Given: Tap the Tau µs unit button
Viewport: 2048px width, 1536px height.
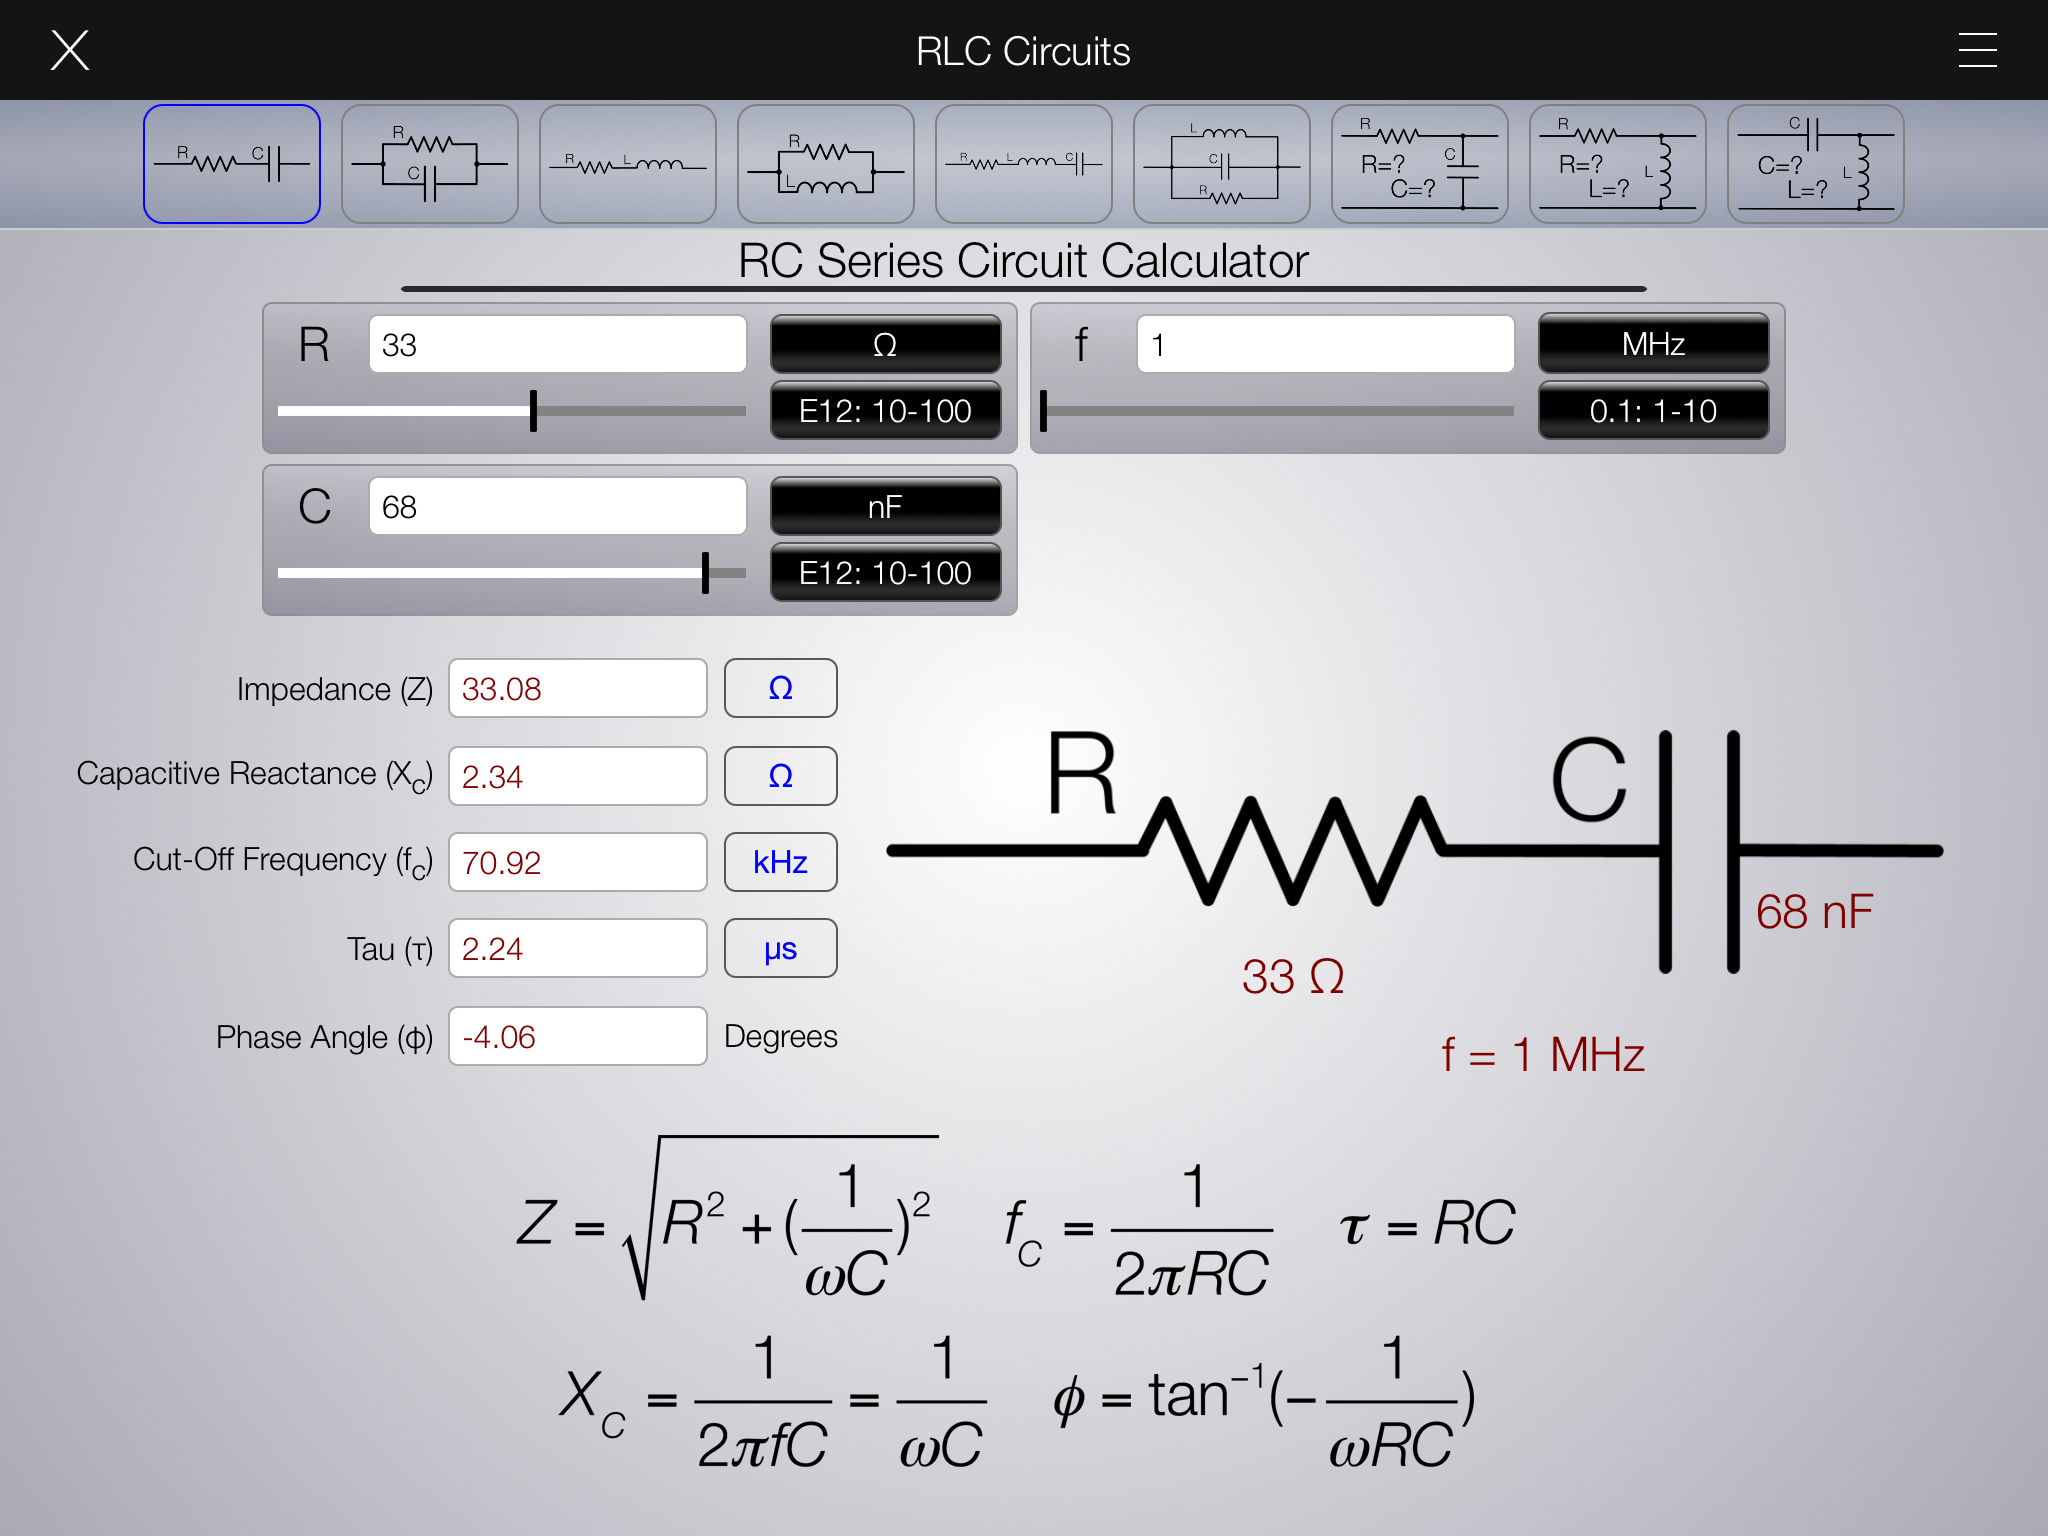Looking at the screenshot, I should click(780, 948).
